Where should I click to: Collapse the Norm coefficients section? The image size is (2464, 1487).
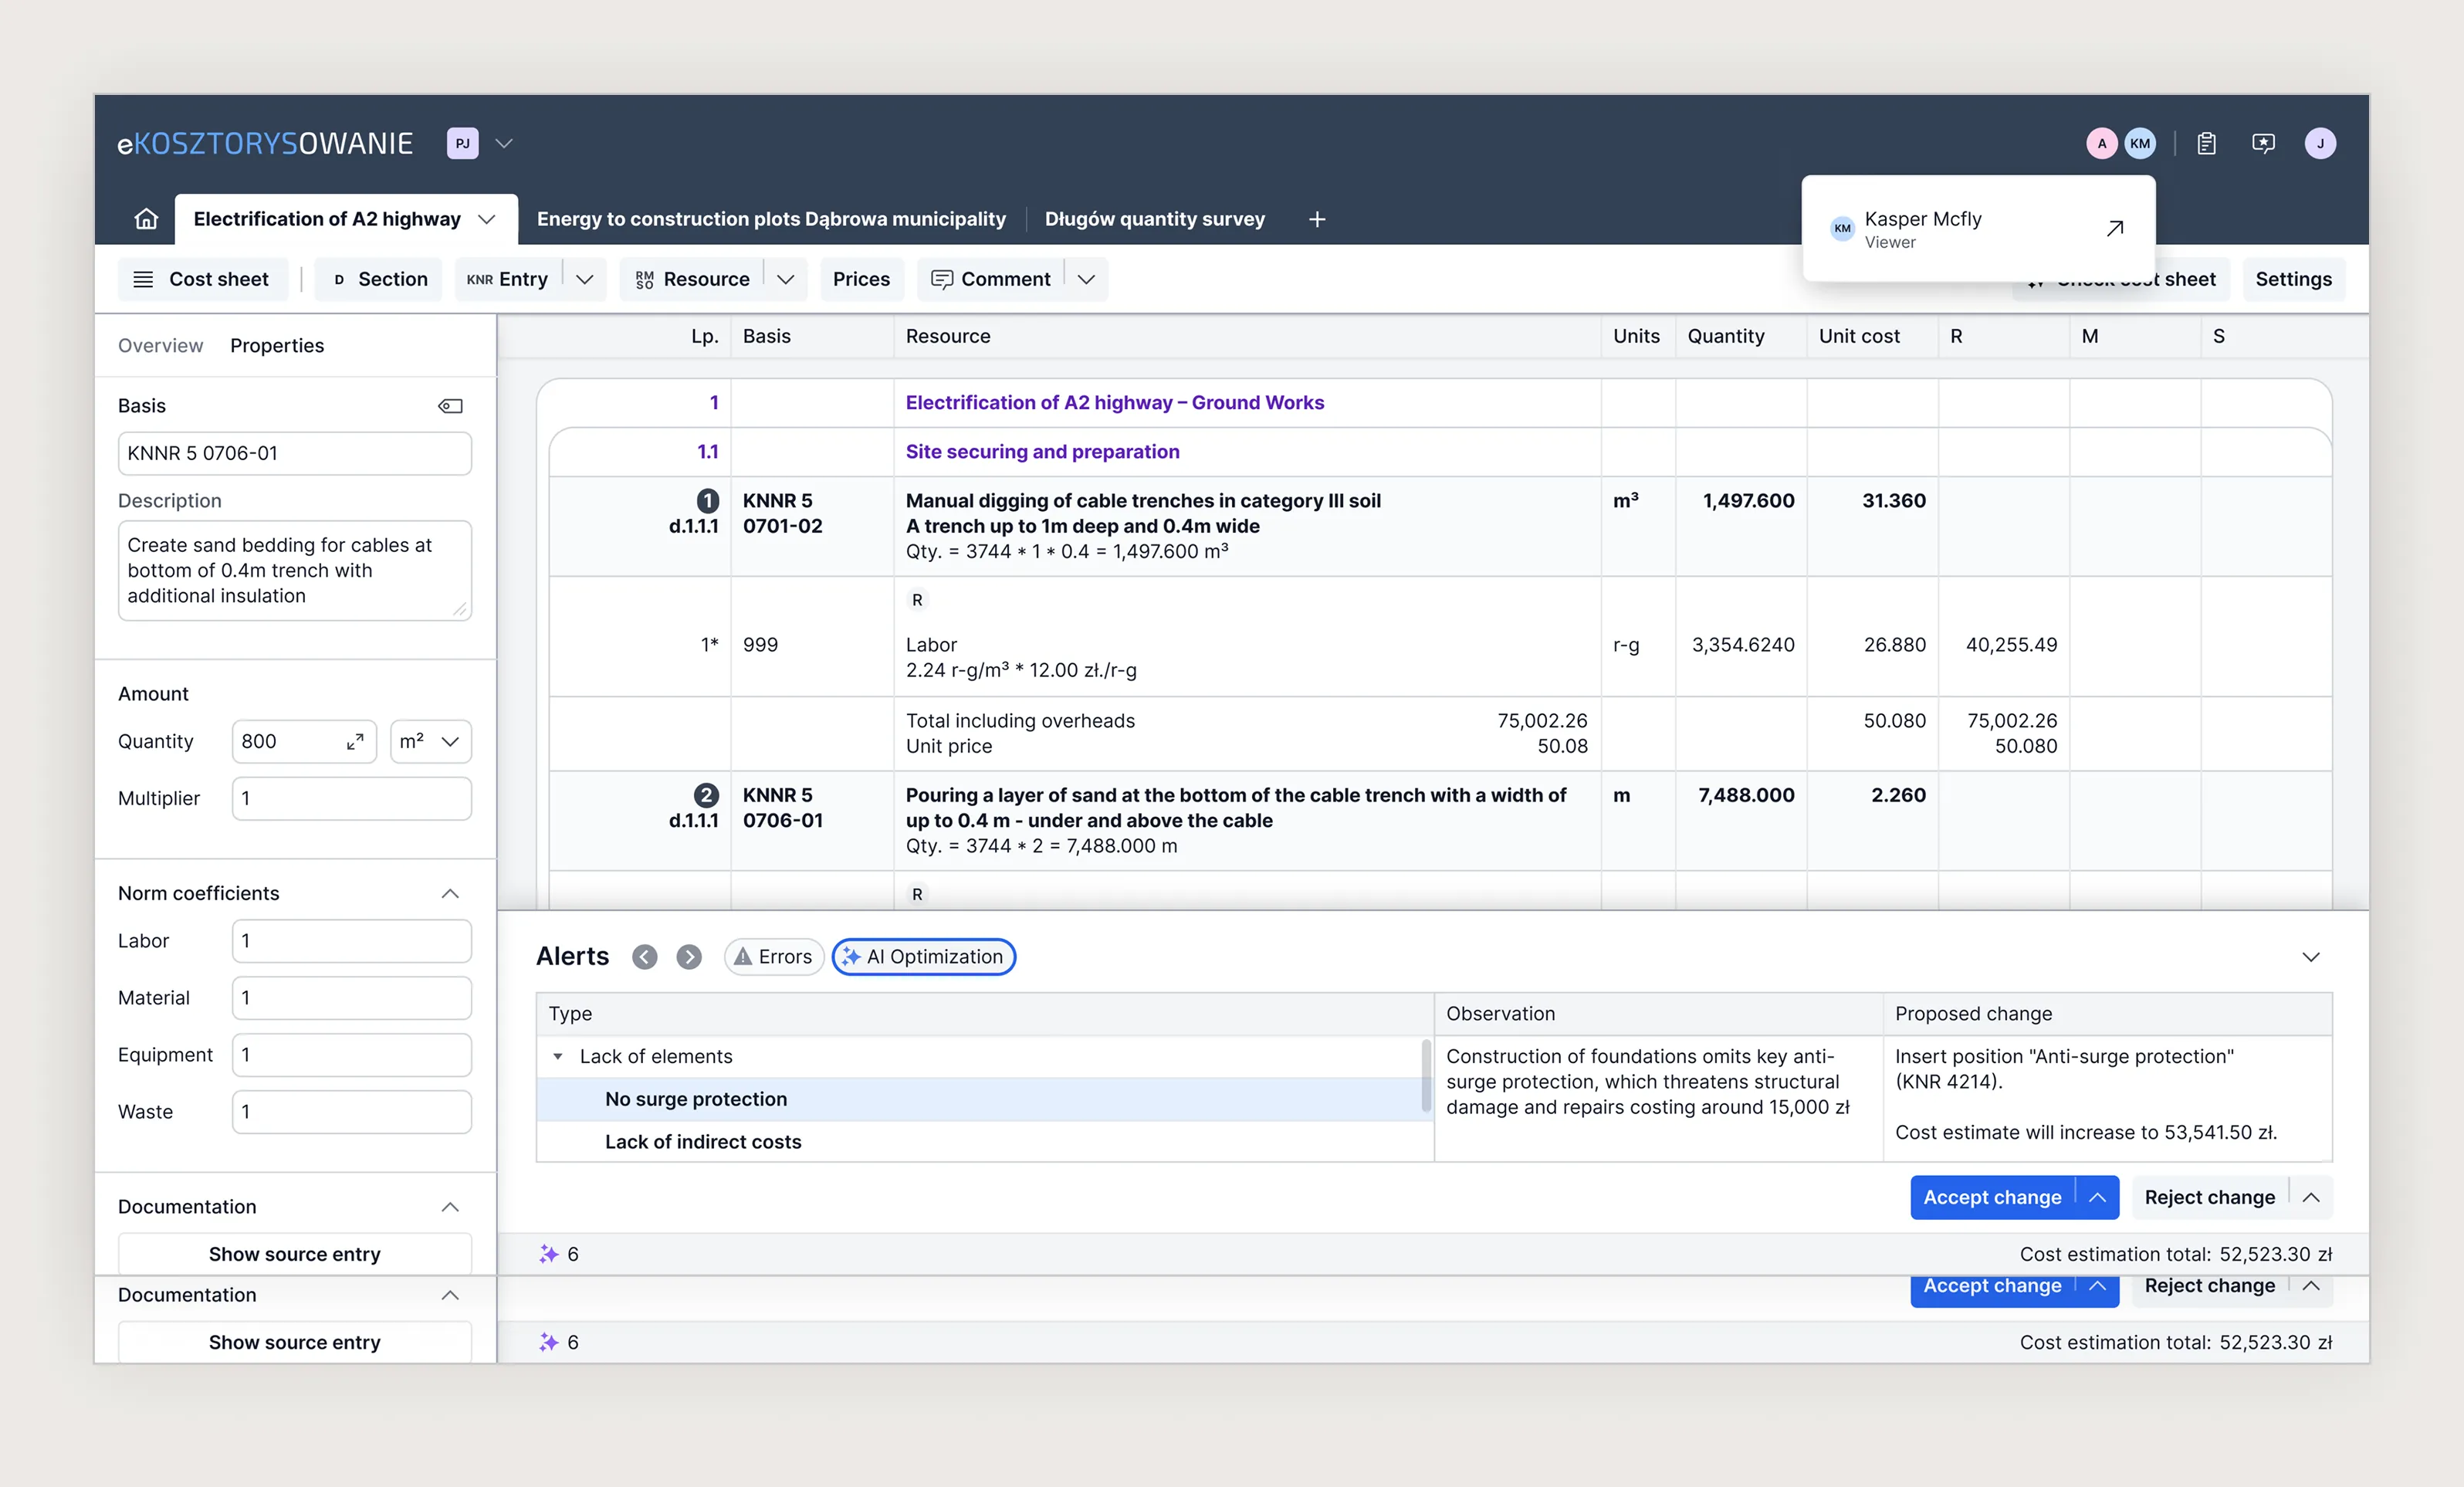pyautogui.click(x=450, y=894)
